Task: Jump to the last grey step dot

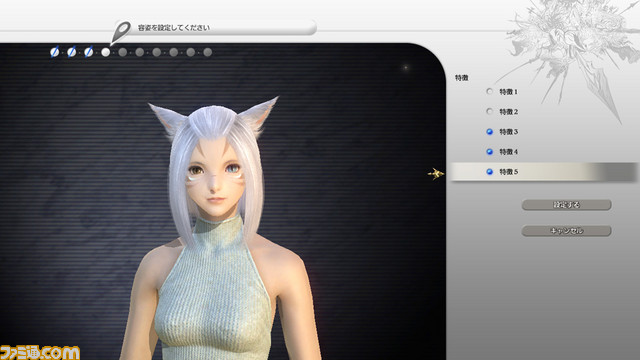Action: point(208,52)
